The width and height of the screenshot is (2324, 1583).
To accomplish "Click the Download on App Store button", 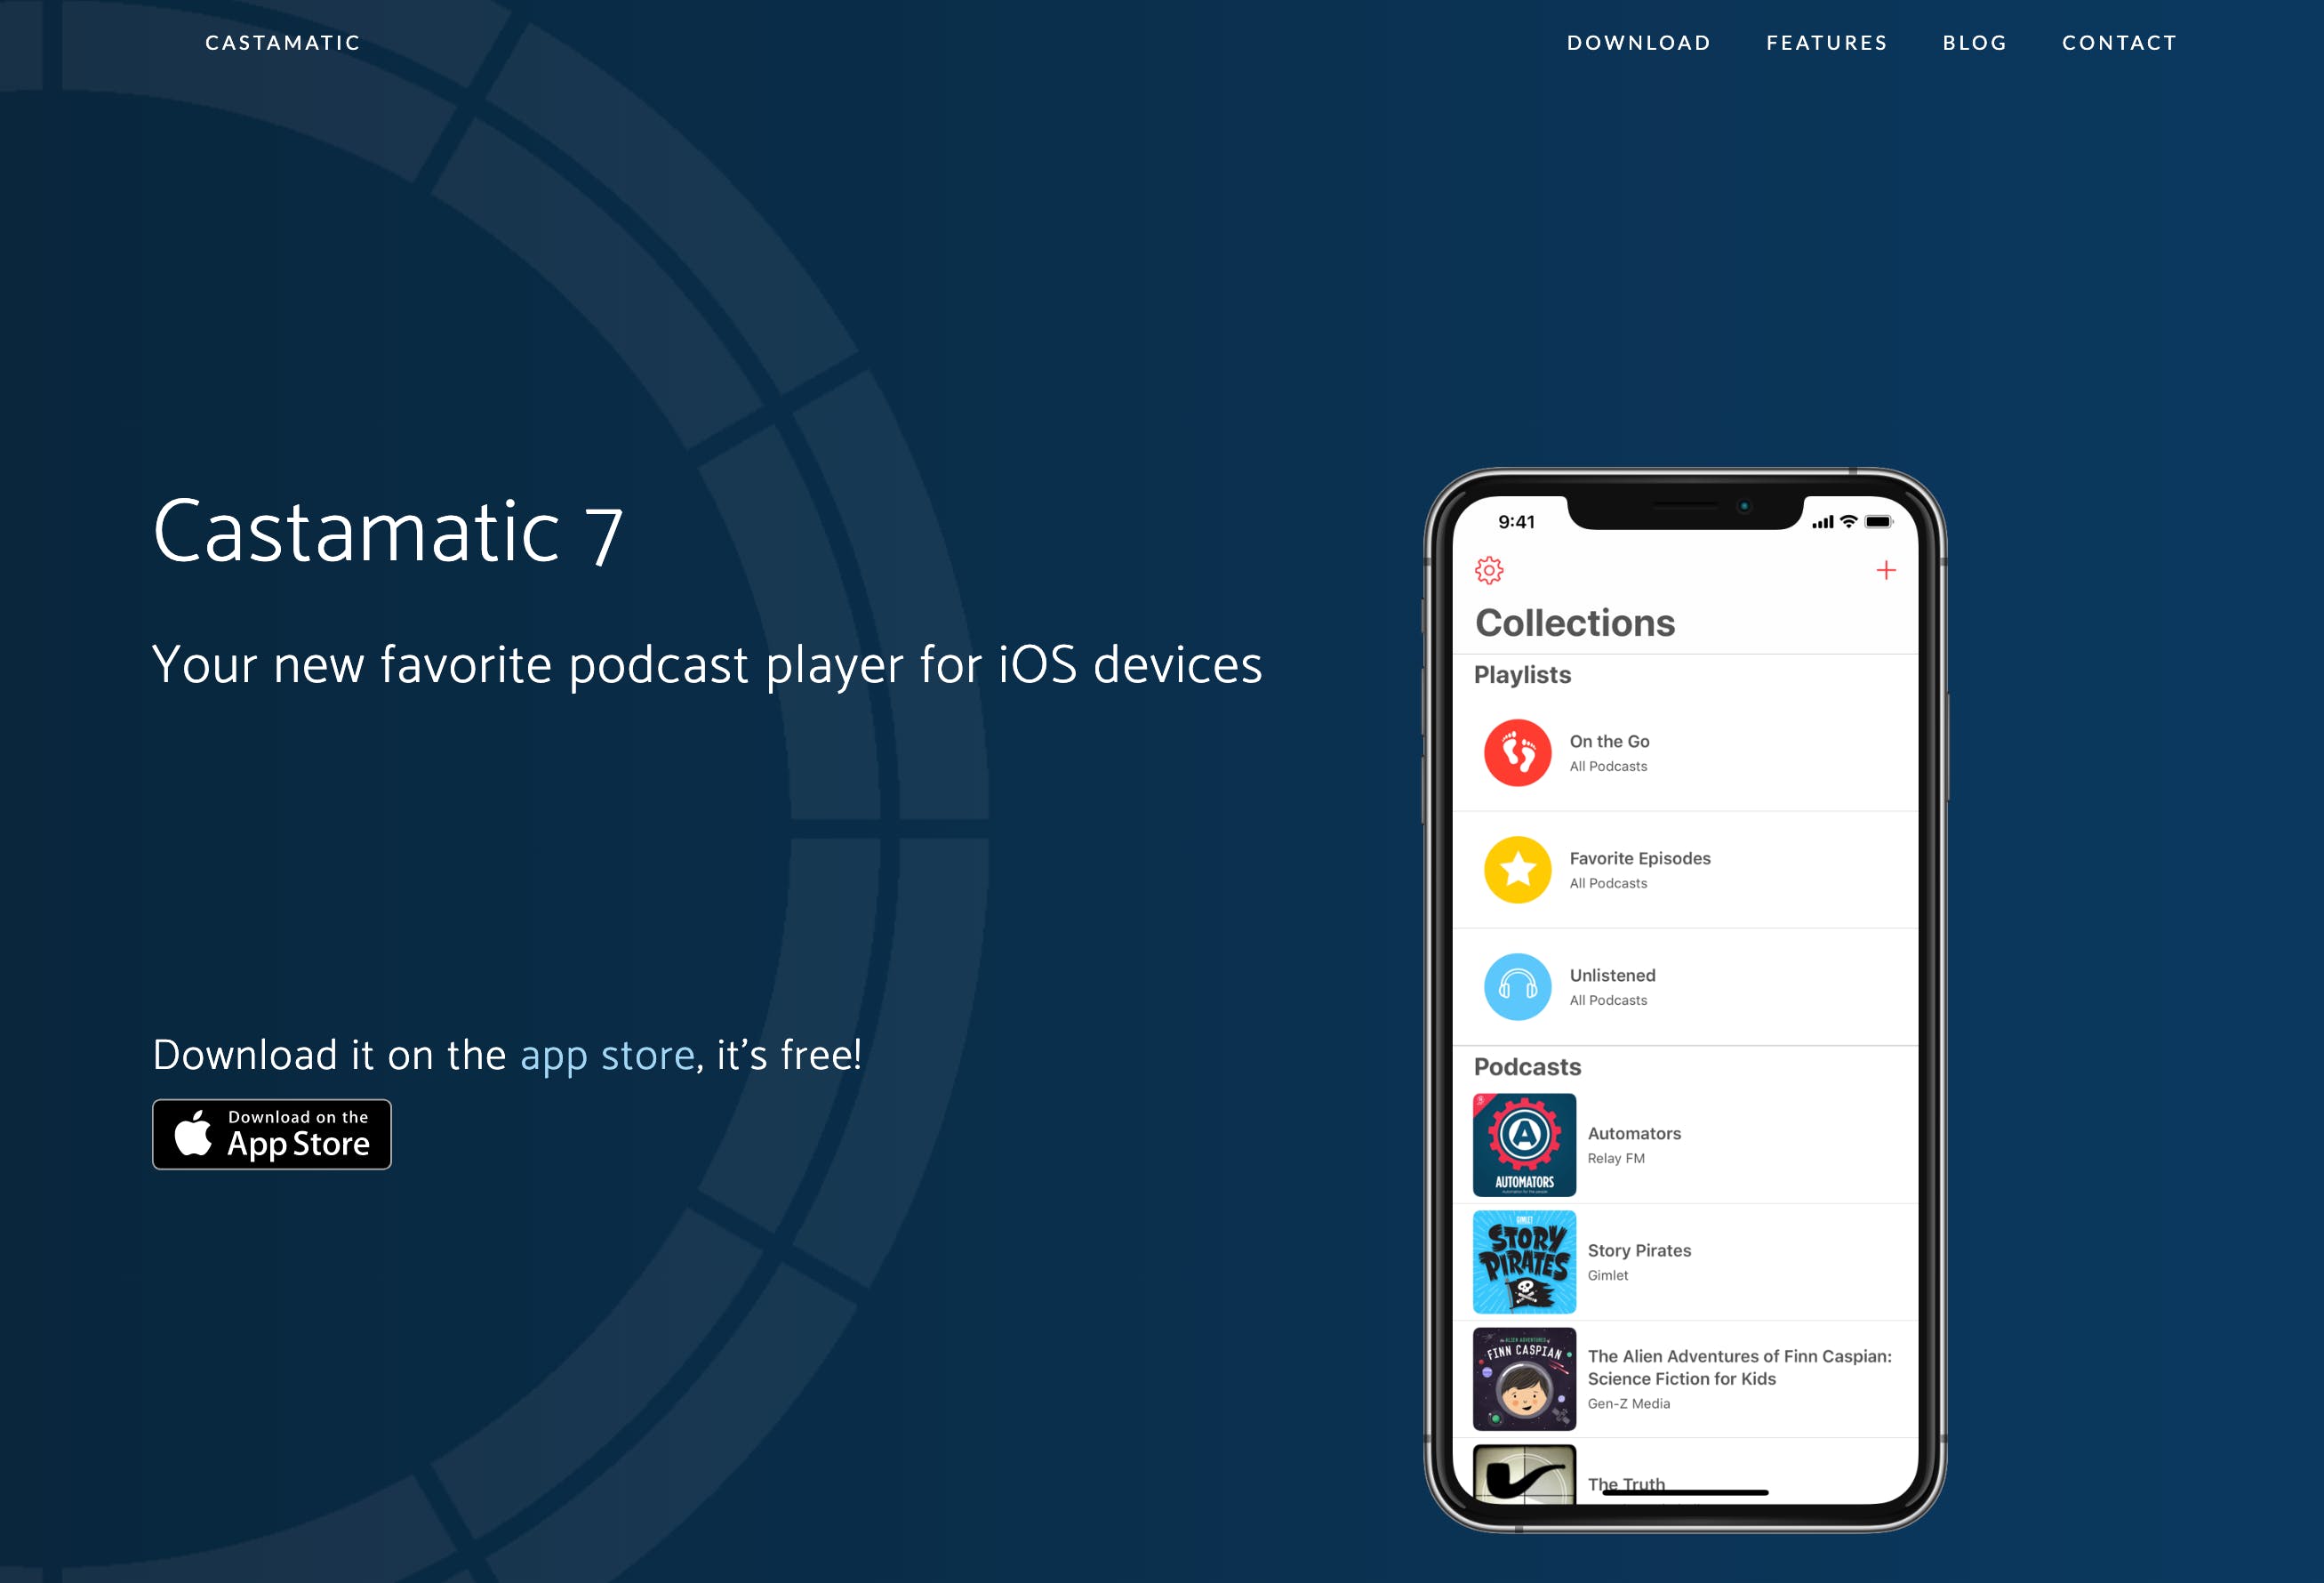I will pyautogui.click(x=270, y=1134).
